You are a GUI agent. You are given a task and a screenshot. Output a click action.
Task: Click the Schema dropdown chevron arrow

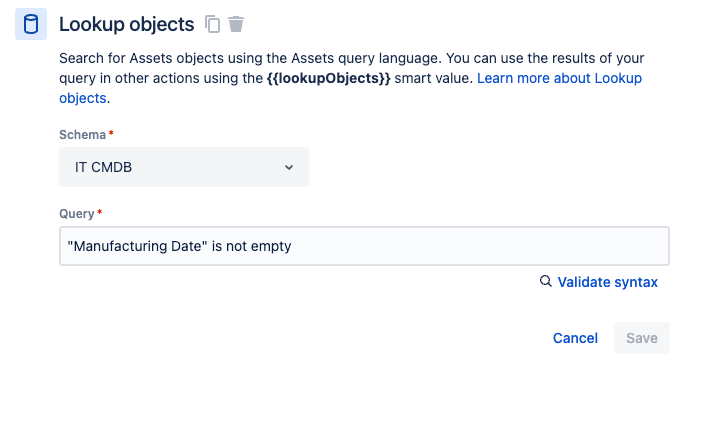pos(289,167)
